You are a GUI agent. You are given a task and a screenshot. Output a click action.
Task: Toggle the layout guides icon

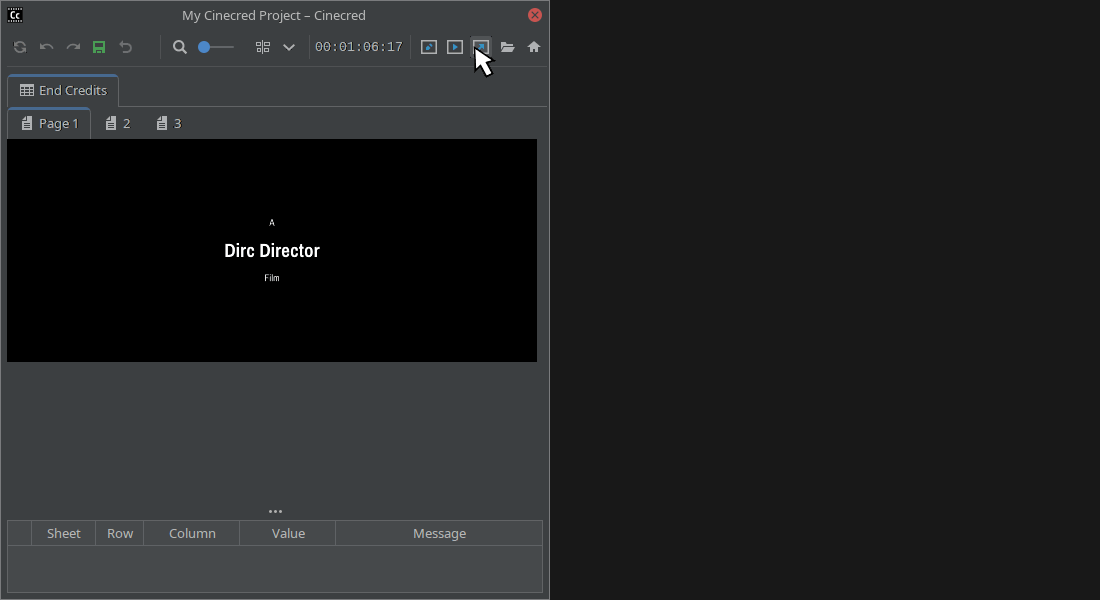pos(262,47)
